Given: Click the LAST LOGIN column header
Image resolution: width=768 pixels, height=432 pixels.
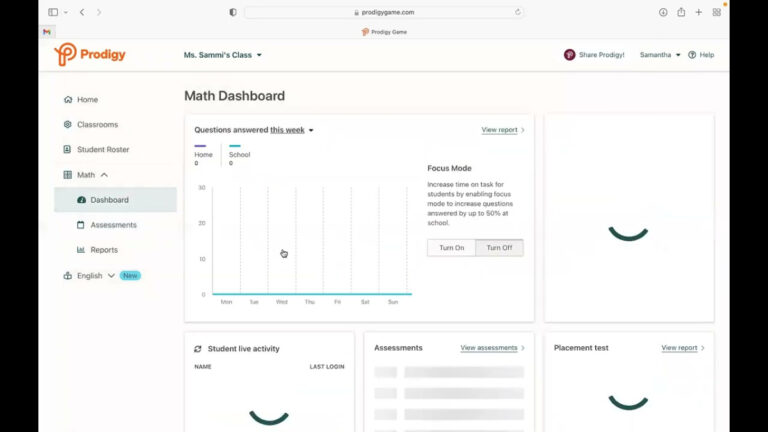Looking at the screenshot, I should tap(327, 366).
